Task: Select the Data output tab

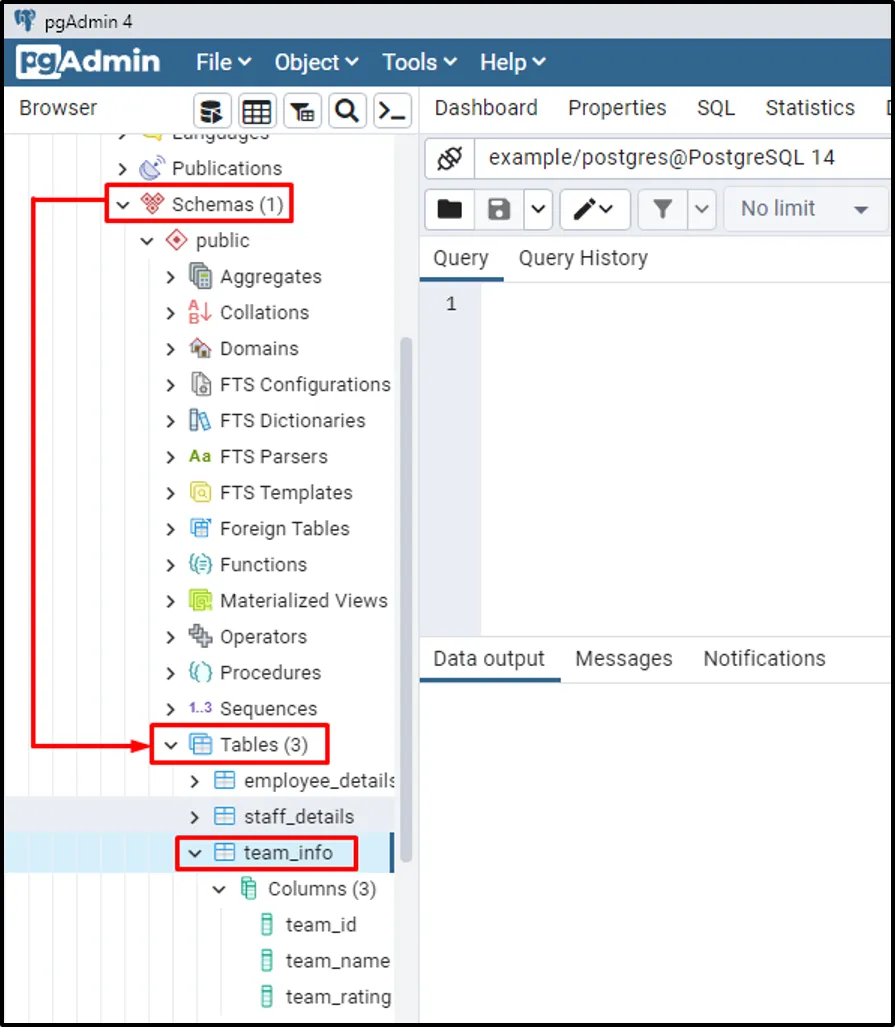Action: click(489, 658)
